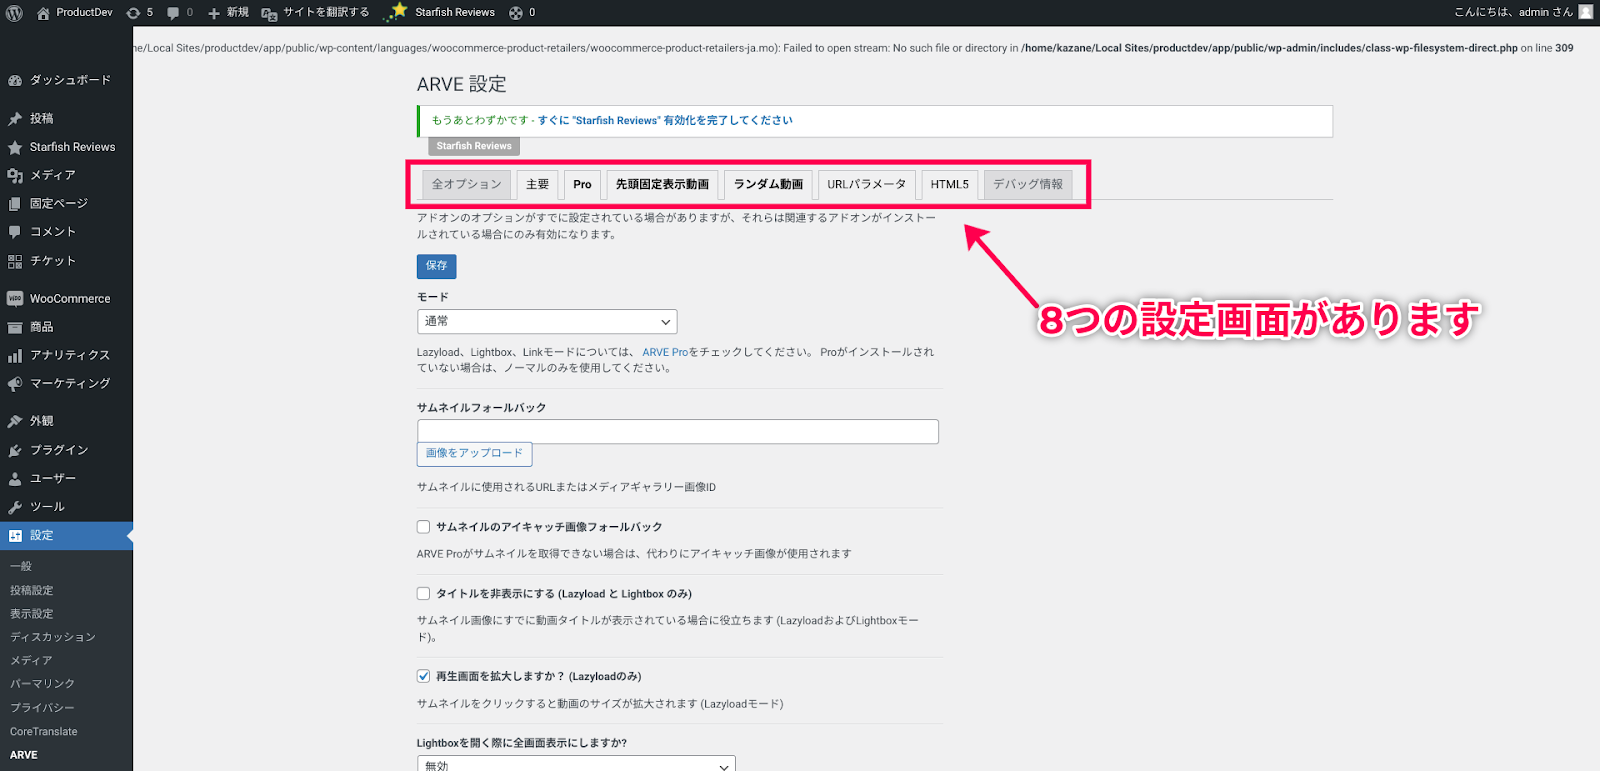Image resolution: width=1600 pixels, height=771 pixels.
Task: Switch to the HTML5 tab
Action: click(x=950, y=185)
